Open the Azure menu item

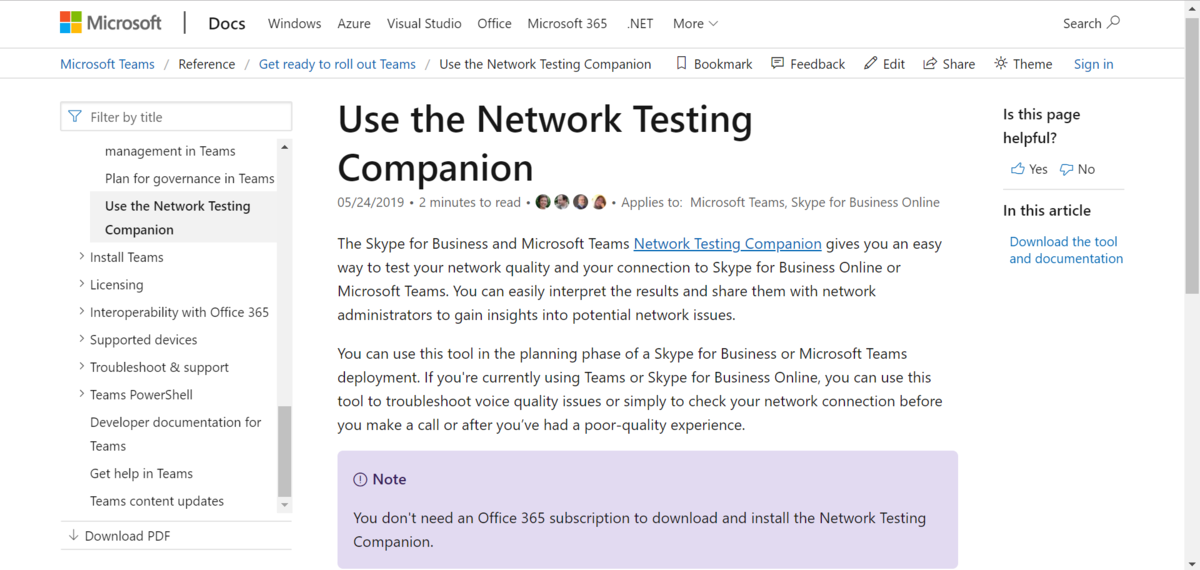[x=354, y=23]
